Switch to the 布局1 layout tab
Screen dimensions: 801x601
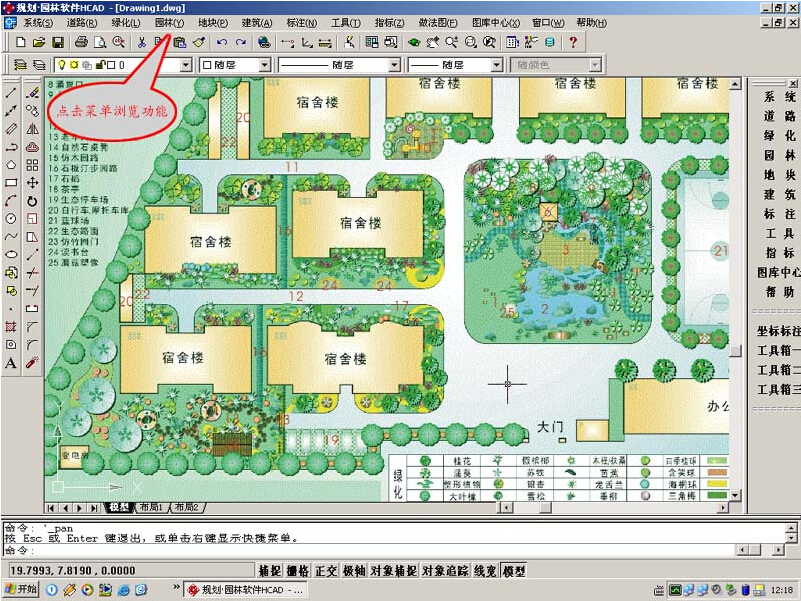(x=151, y=507)
